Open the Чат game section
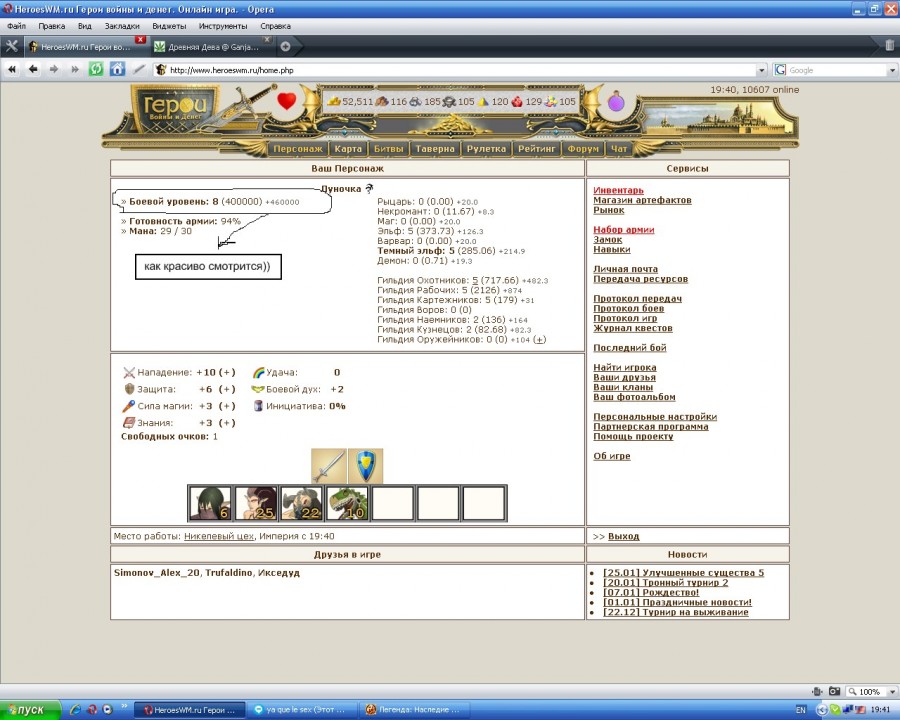Image resolution: width=900 pixels, height=720 pixels. click(x=619, y=149)
